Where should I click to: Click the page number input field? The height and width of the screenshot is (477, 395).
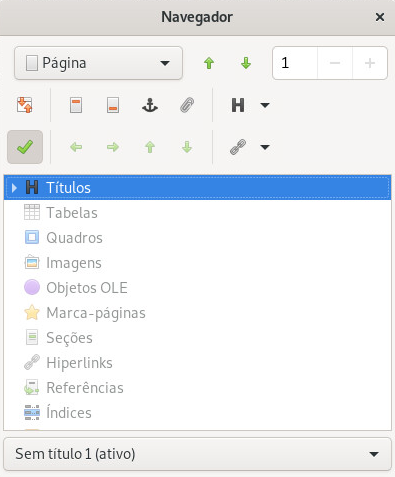[295, 63]
